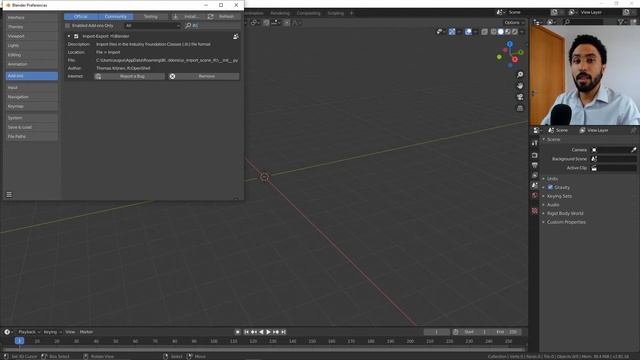Image resolution: width=640 pixels, height=360 pixels.
Task: Click the play animation button
Action: [x=269, y=332]
